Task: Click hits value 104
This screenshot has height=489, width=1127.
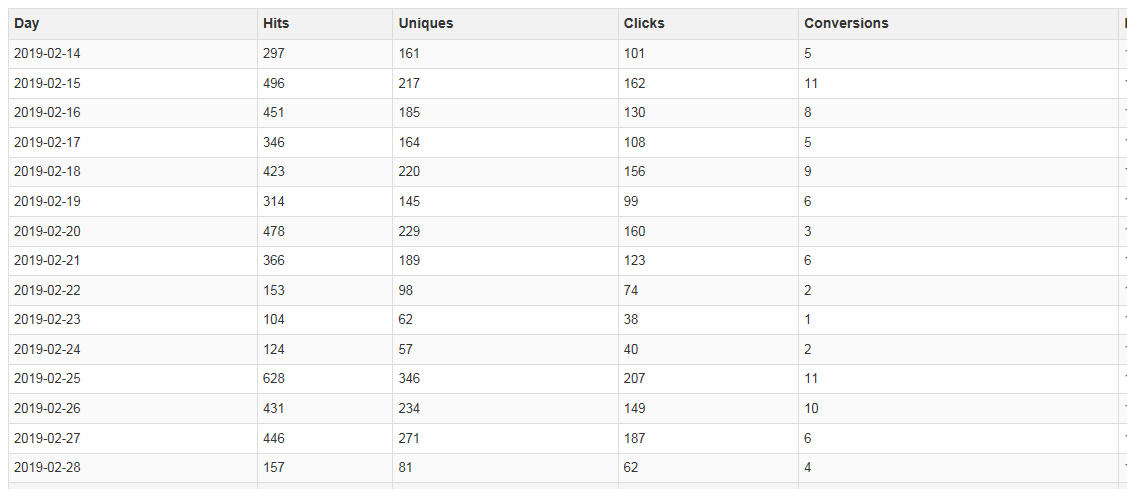Action: click(x=274, y=320)
